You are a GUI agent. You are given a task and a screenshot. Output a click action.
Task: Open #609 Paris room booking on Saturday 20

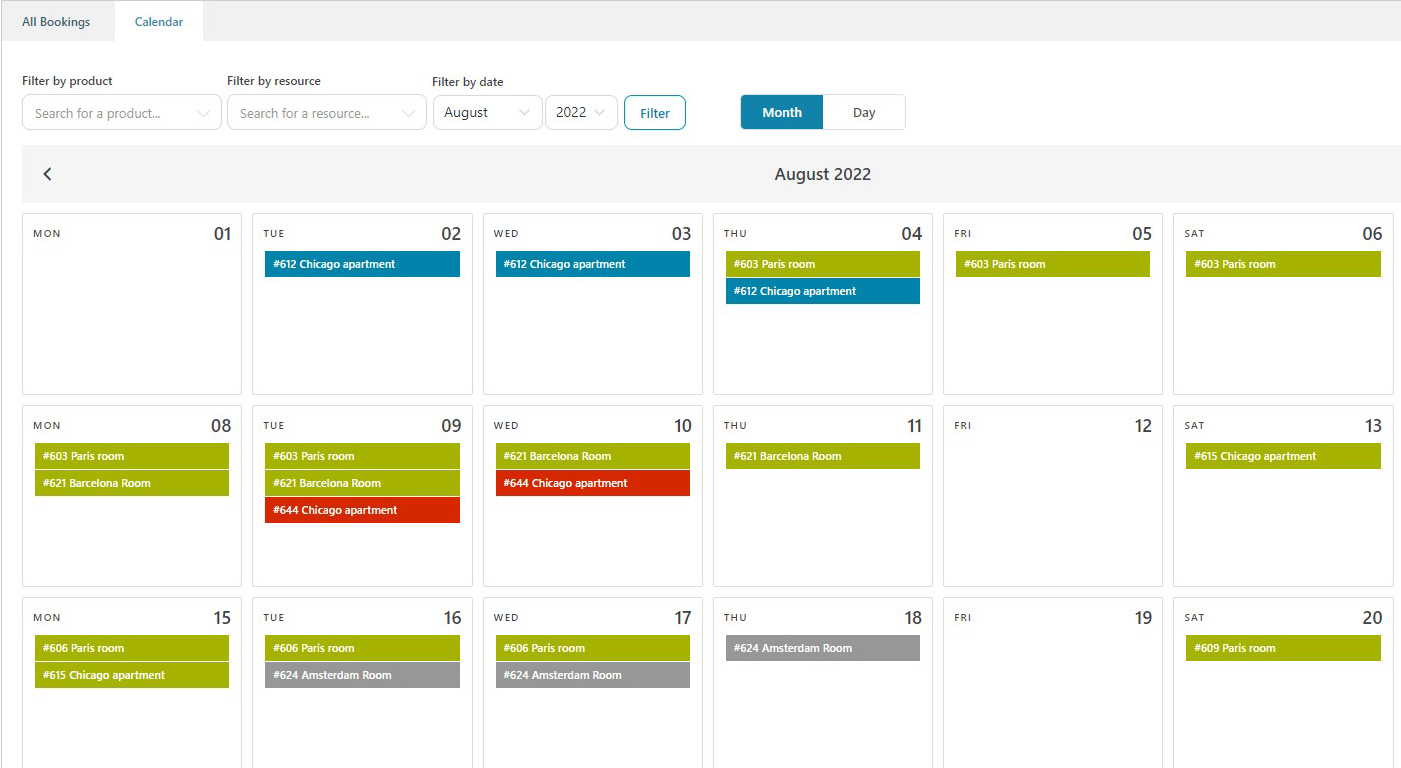click(1283, 648)
